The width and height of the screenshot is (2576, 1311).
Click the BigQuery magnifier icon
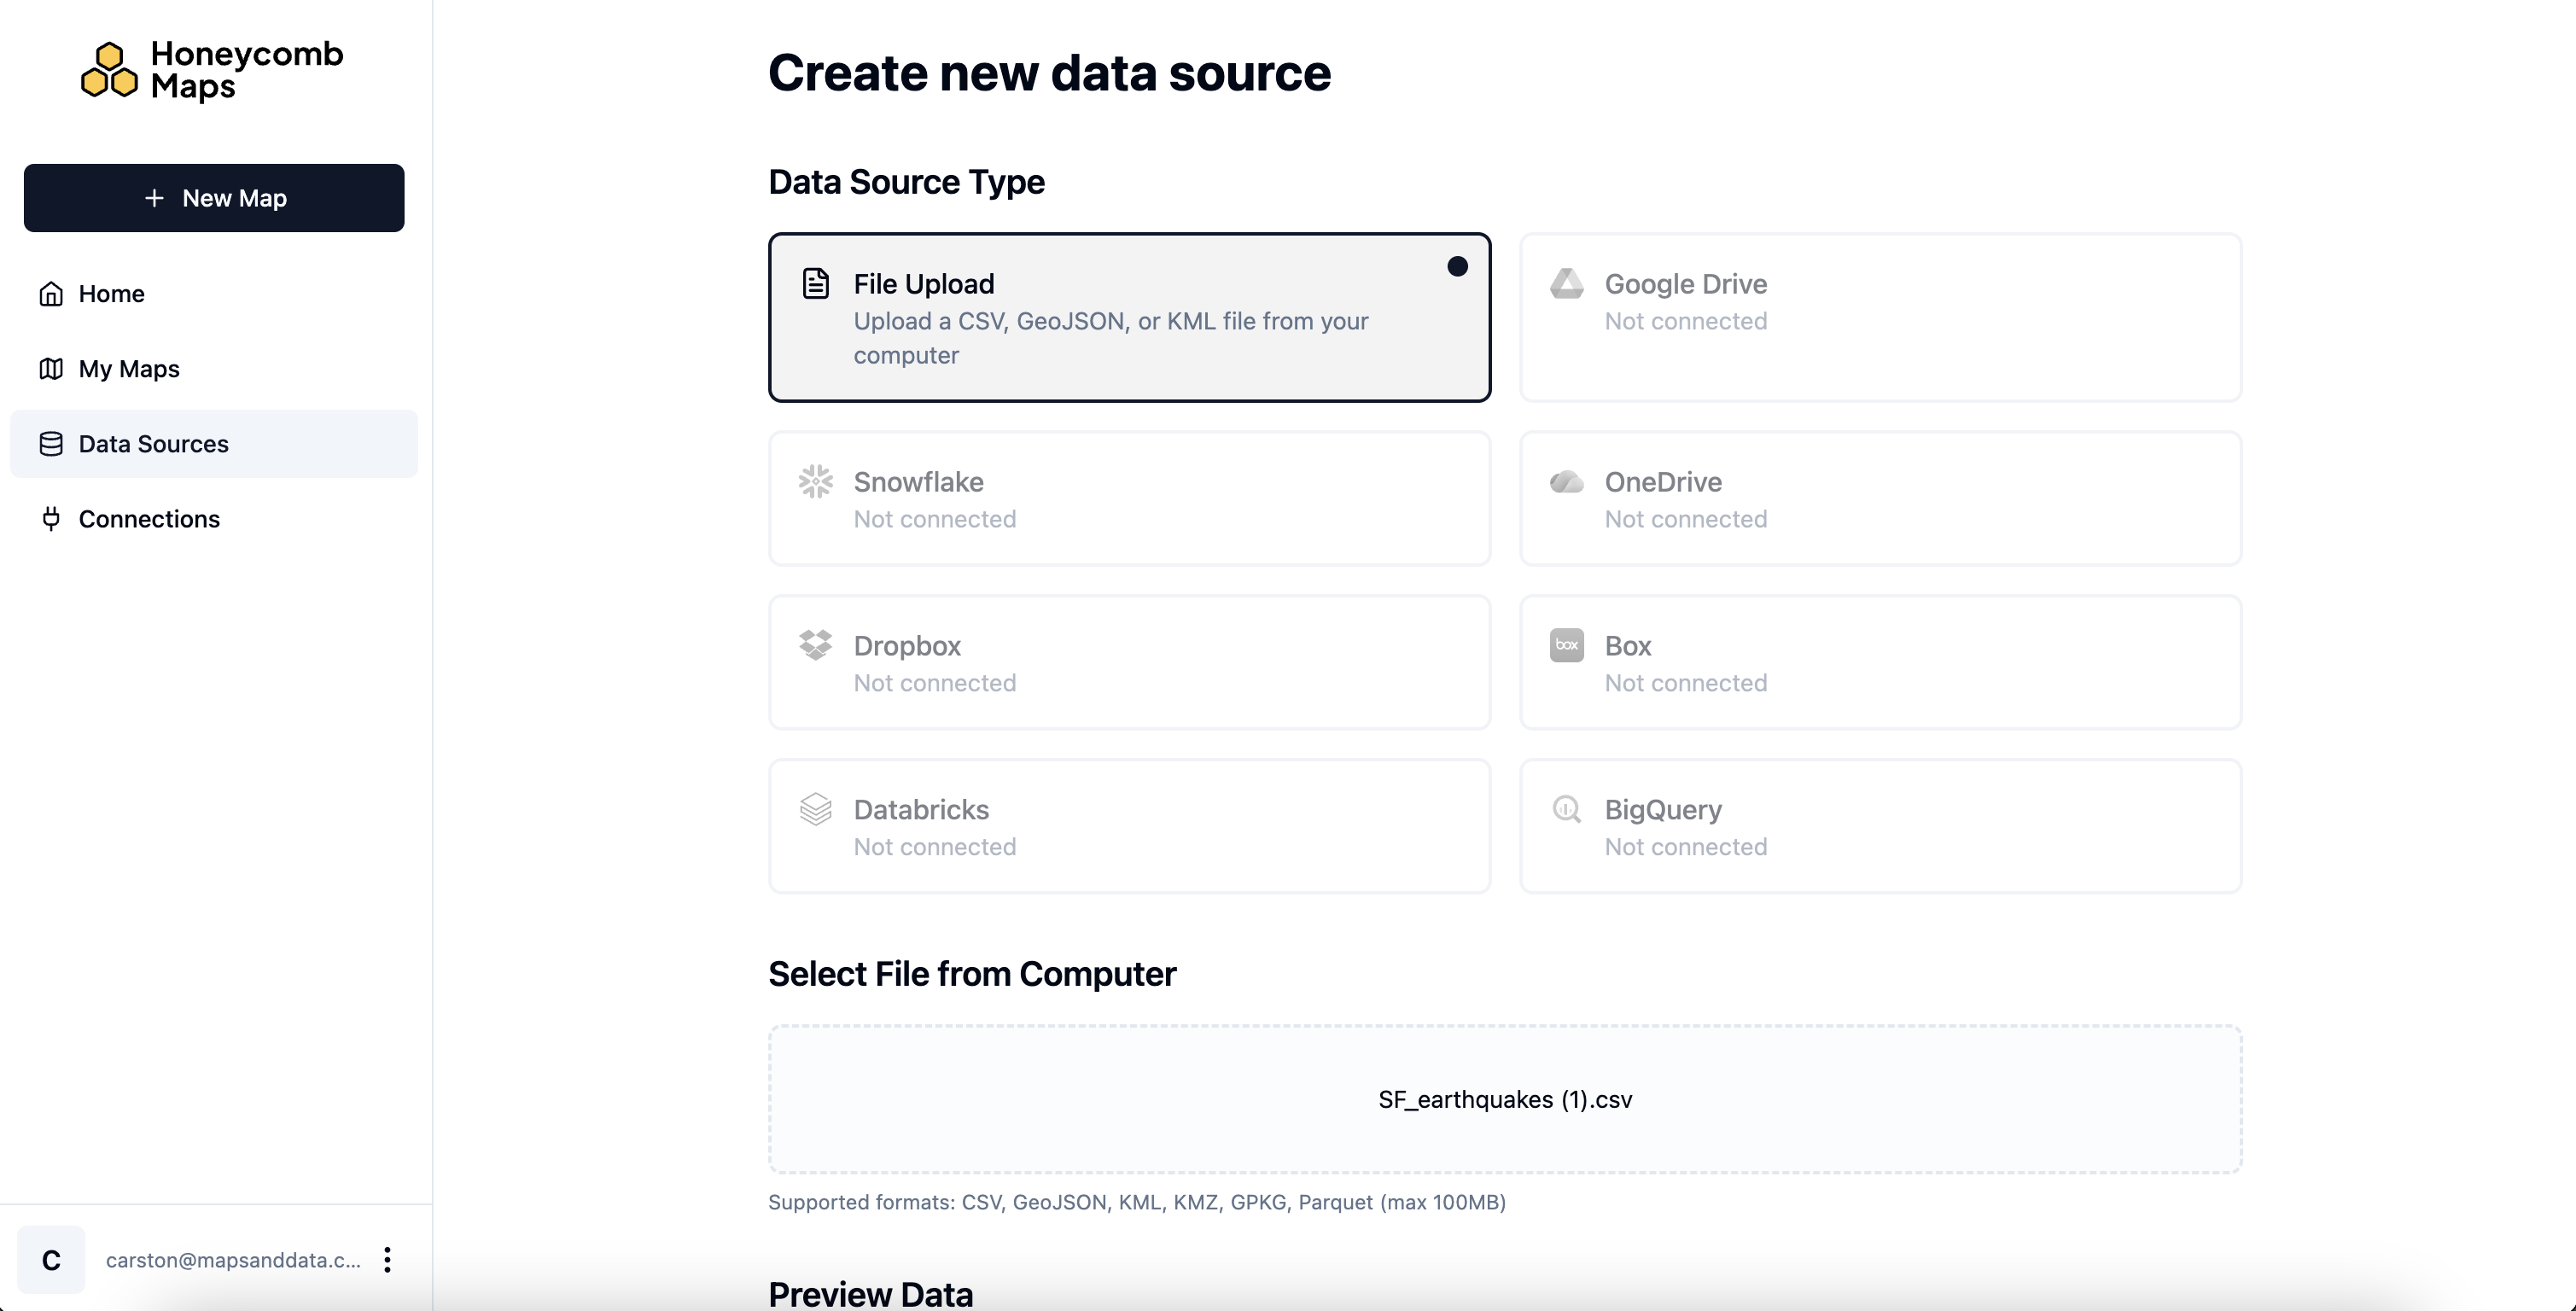tap(1567, 809)
